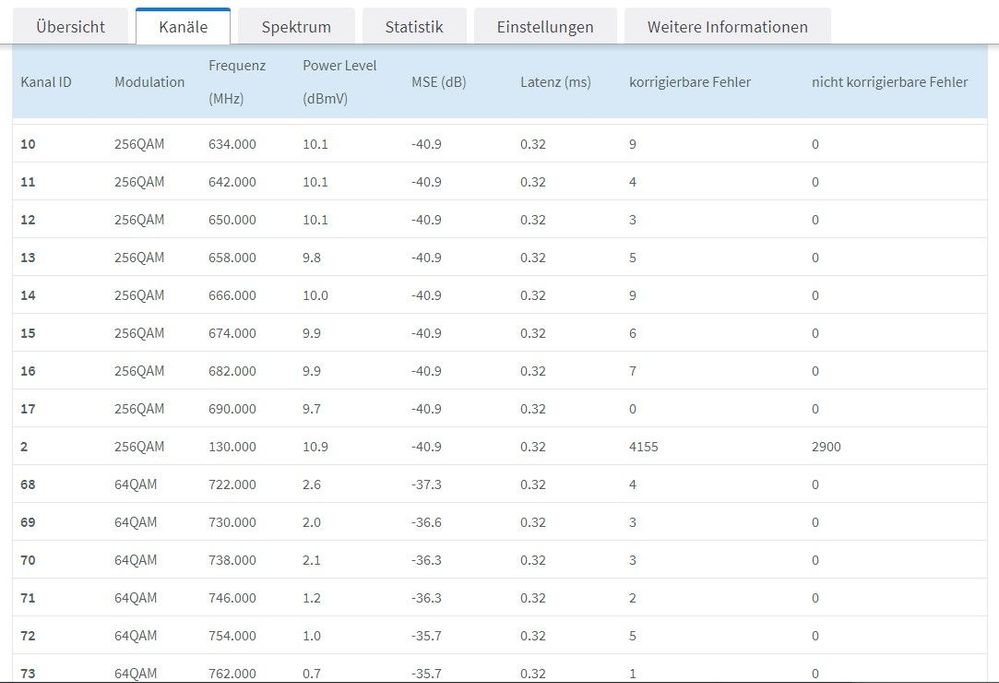
Task: Click MSE value -35.7 in channel 72 row
Action: point(426,636)
